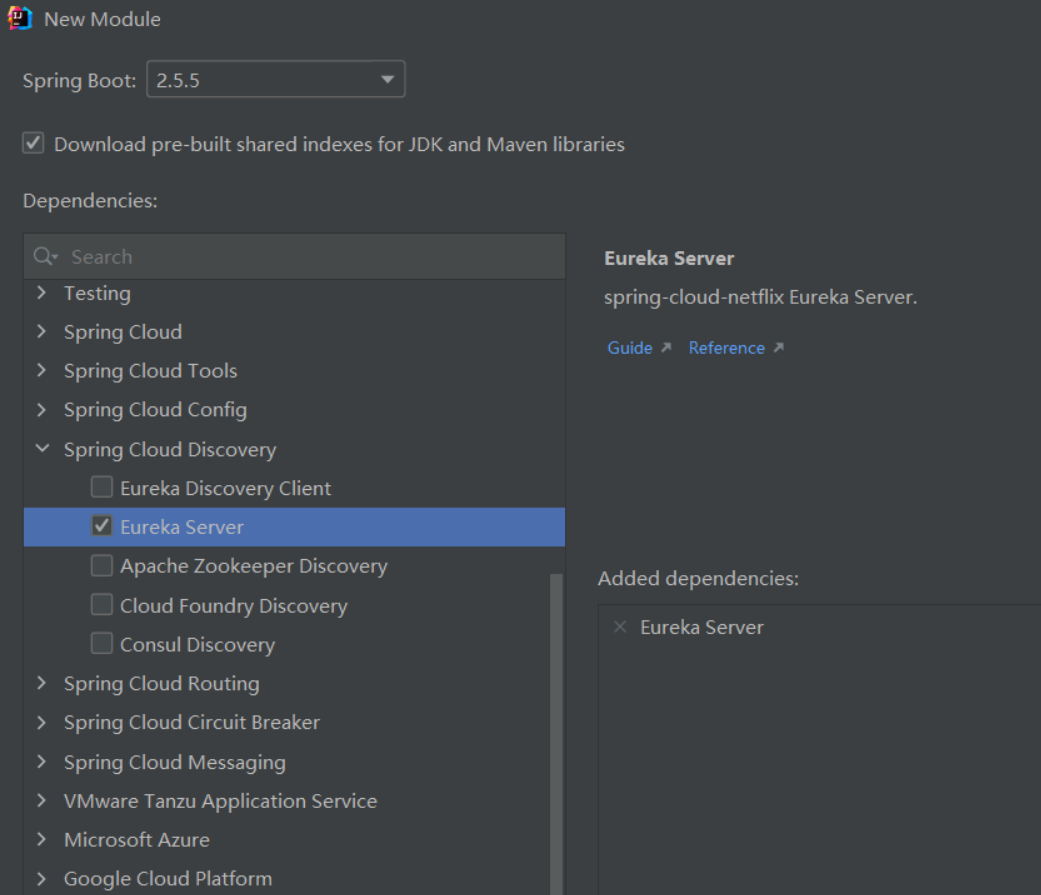Expand the Microsoft Azure category
This screenshot has width=1041, height=895.
pyautogui.click(x=42, y=839)
